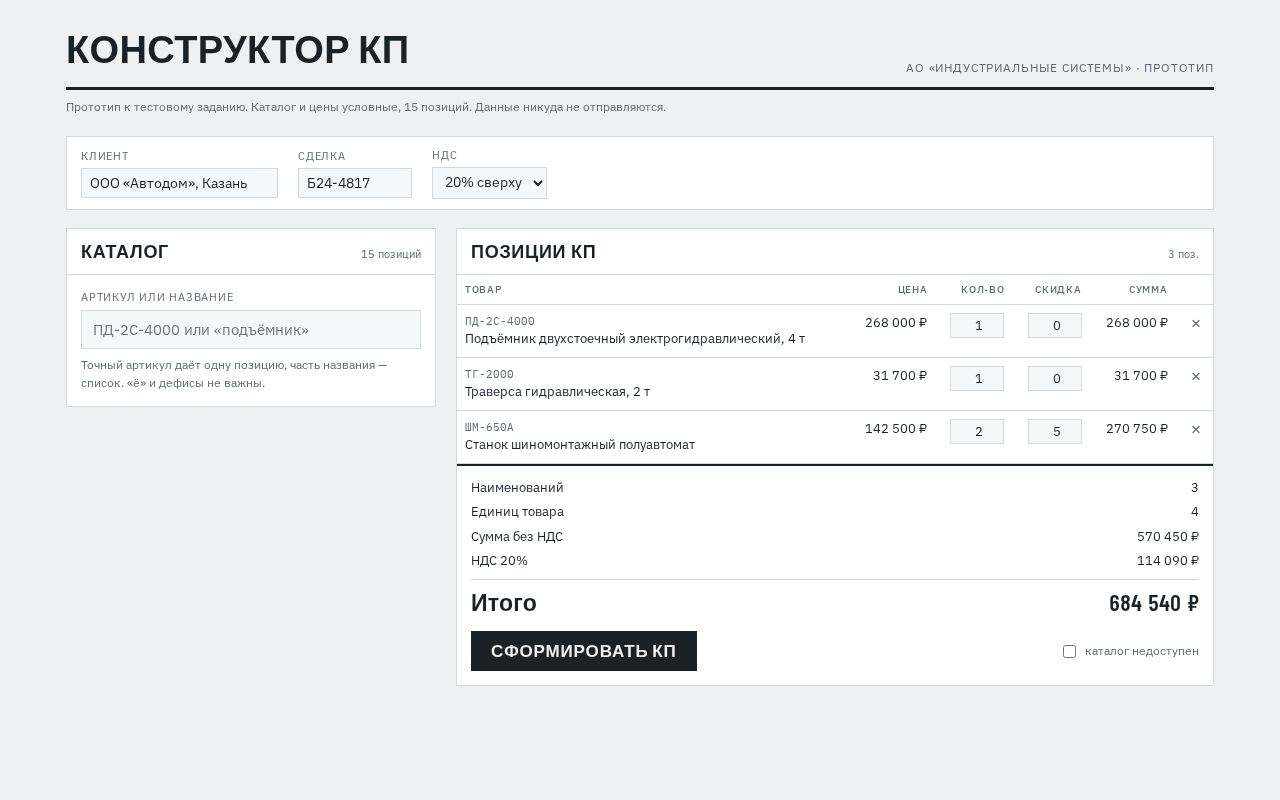This screenshot has width=1280, height=800.
Task: Click the discount field for ШМ-650А
Action: 1055,431
